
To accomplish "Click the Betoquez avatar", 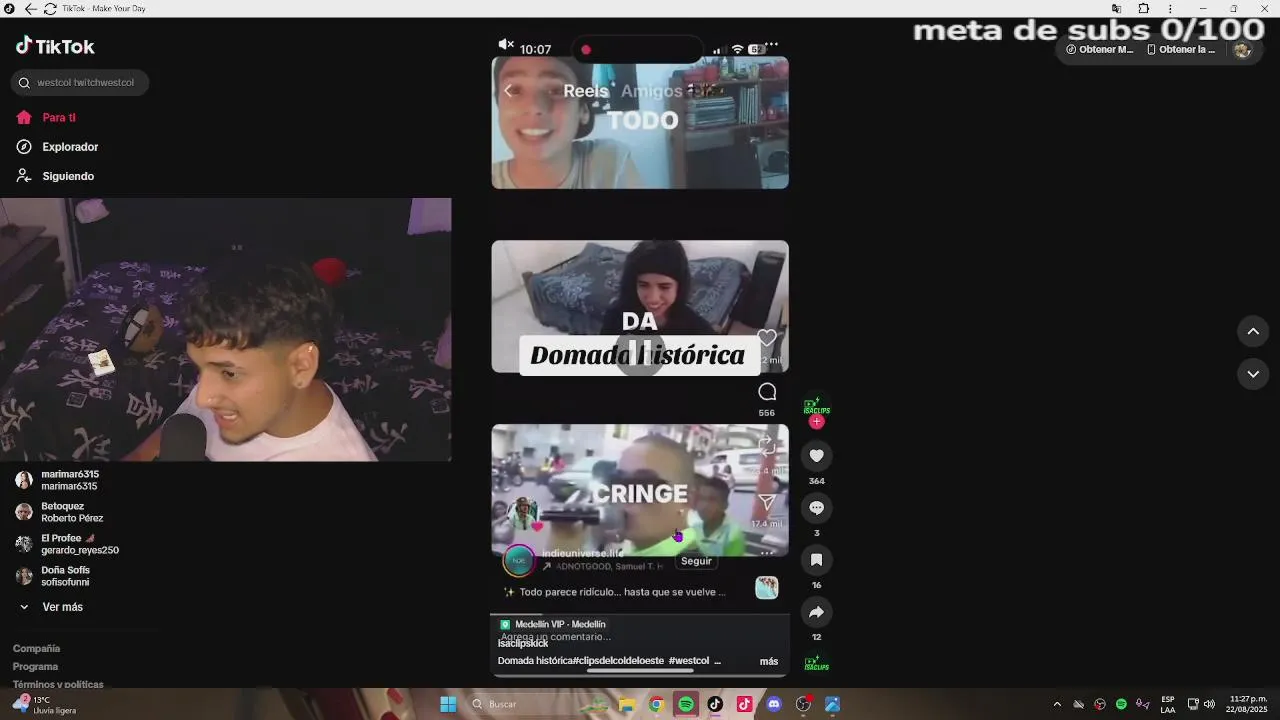I will pos(24,512).
